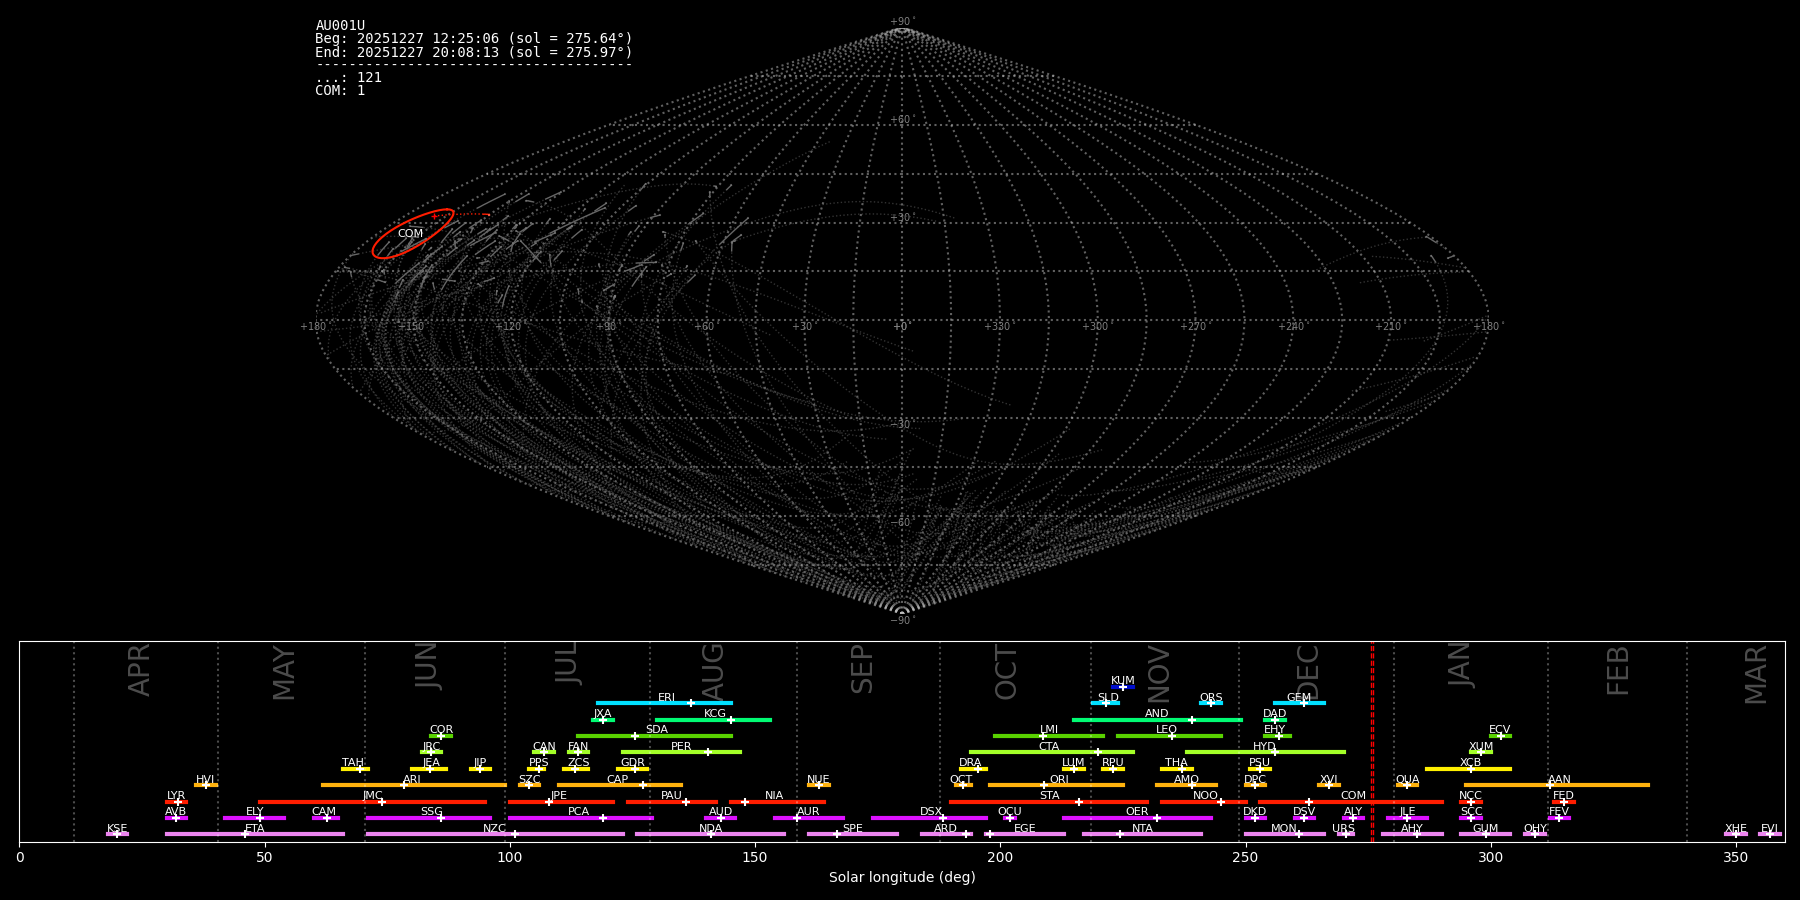Click the AND shower bar

(1157, 719)
